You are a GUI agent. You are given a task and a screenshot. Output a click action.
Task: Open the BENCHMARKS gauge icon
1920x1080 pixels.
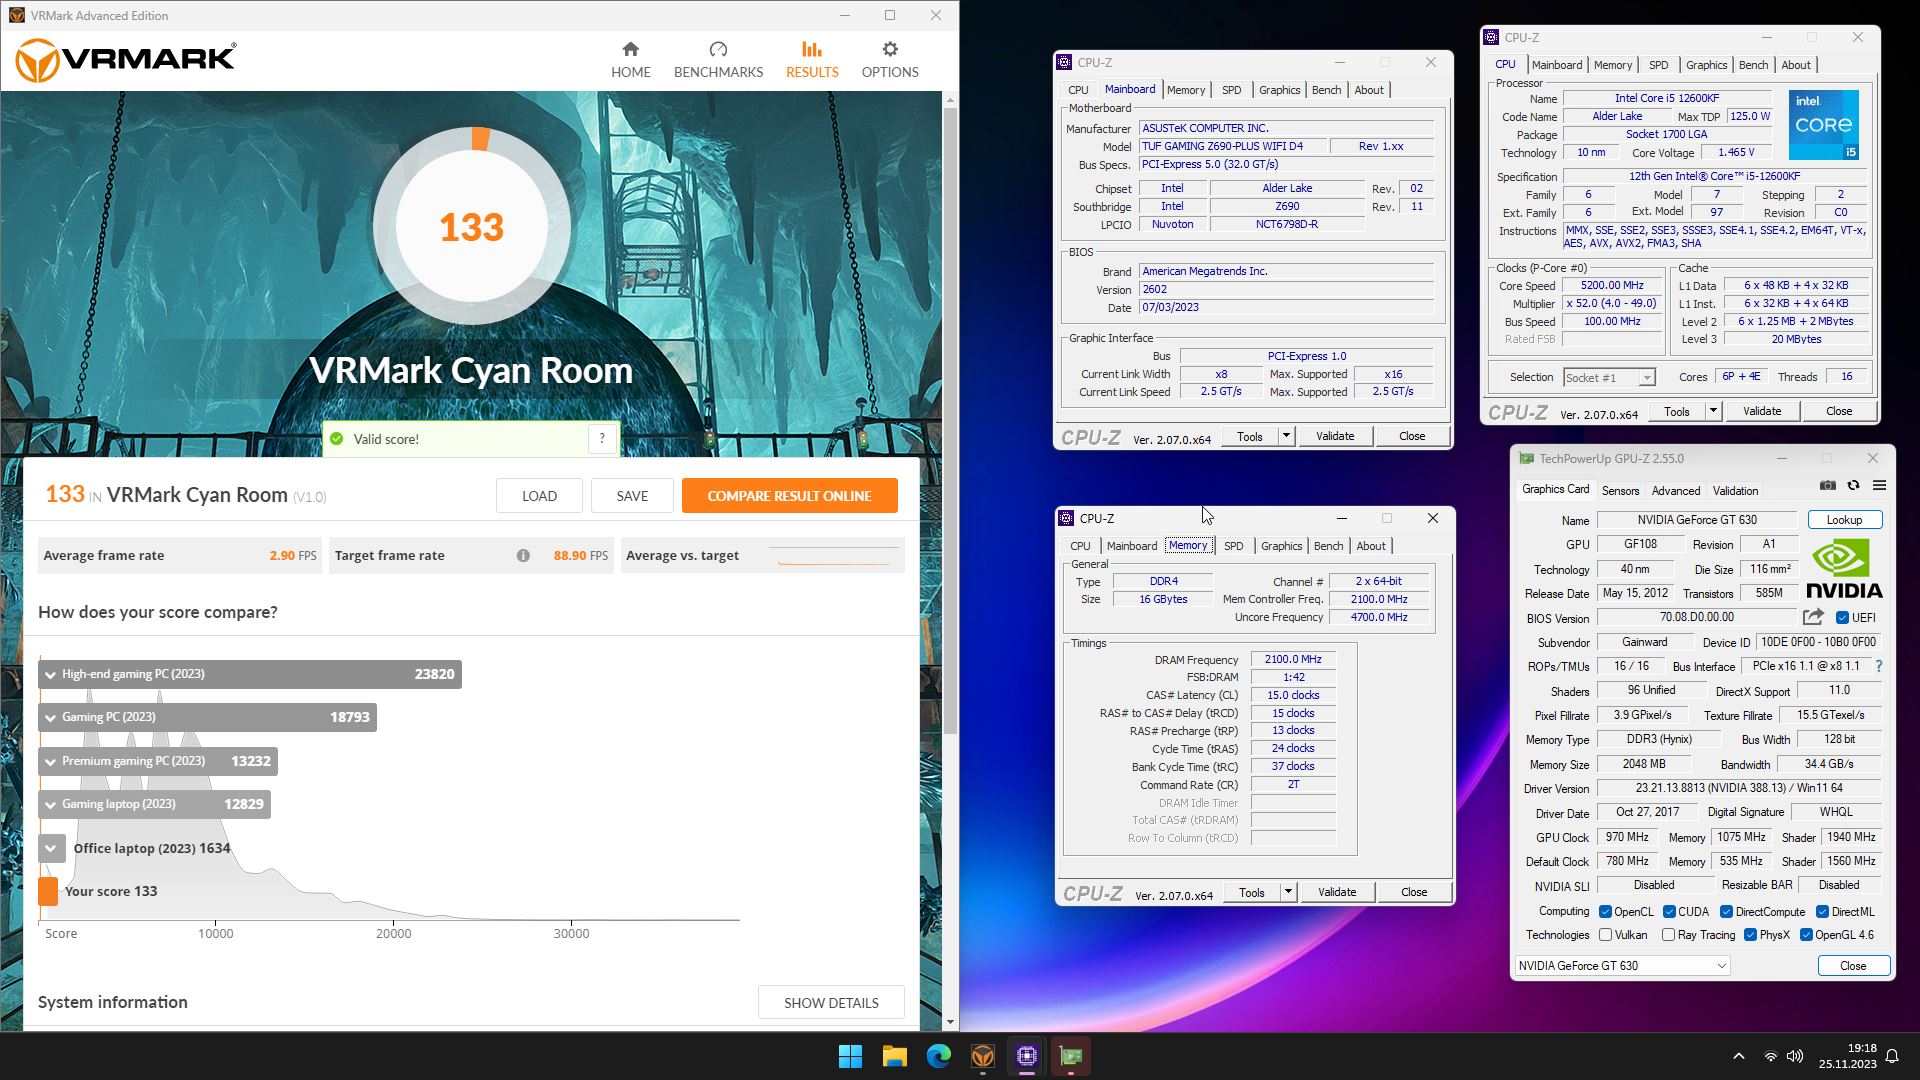(x=718, y=49)
